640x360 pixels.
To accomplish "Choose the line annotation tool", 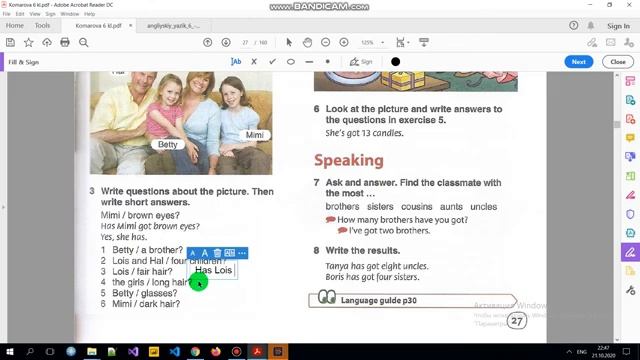I will 309,62.
